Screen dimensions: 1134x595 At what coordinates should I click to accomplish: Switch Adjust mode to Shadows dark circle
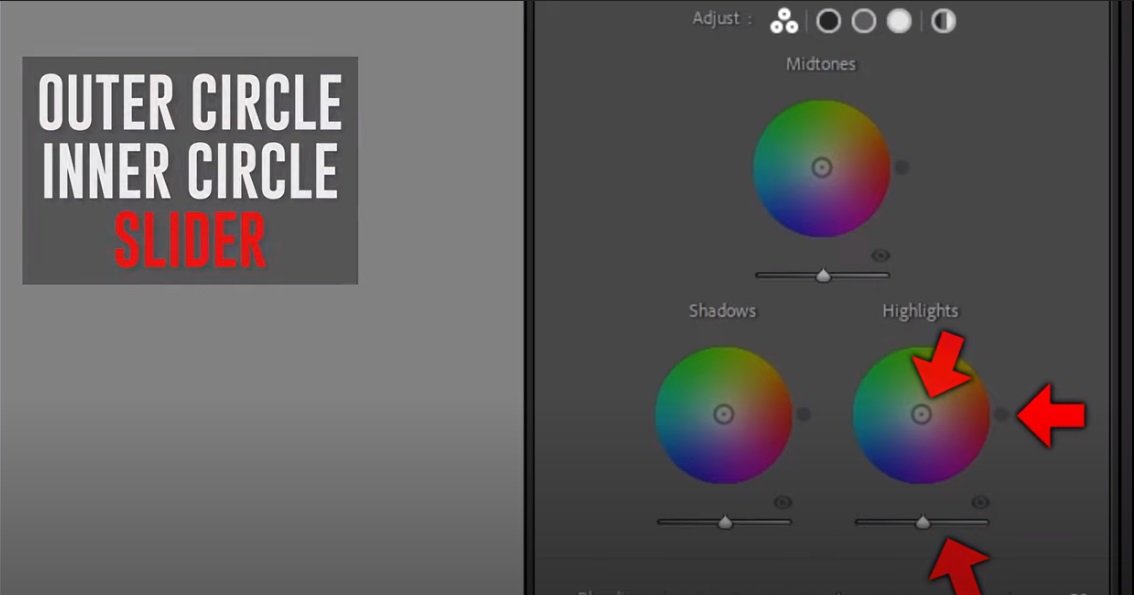(x=828, y=20)
